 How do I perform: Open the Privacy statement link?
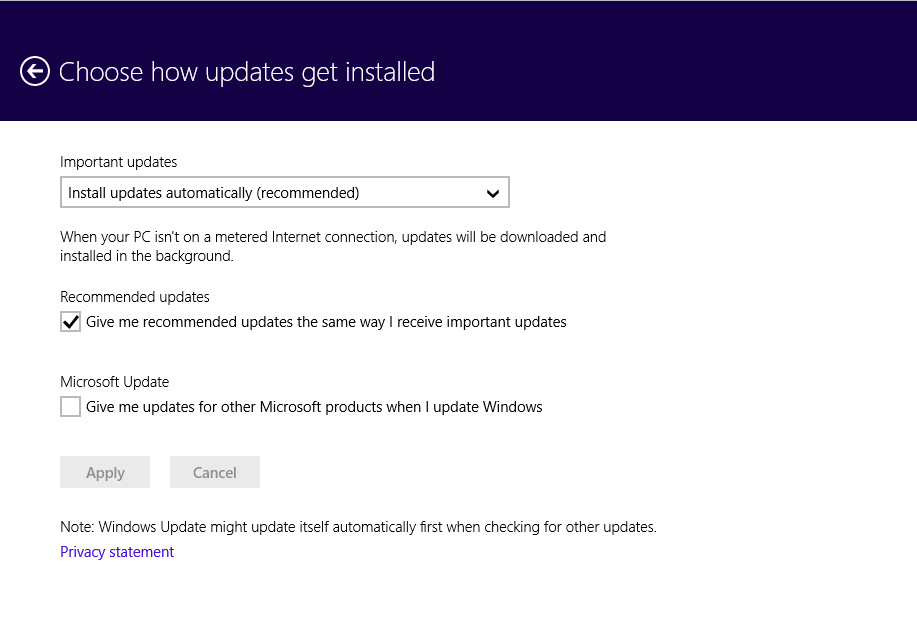pyautogui.click(x=117, y=552)
